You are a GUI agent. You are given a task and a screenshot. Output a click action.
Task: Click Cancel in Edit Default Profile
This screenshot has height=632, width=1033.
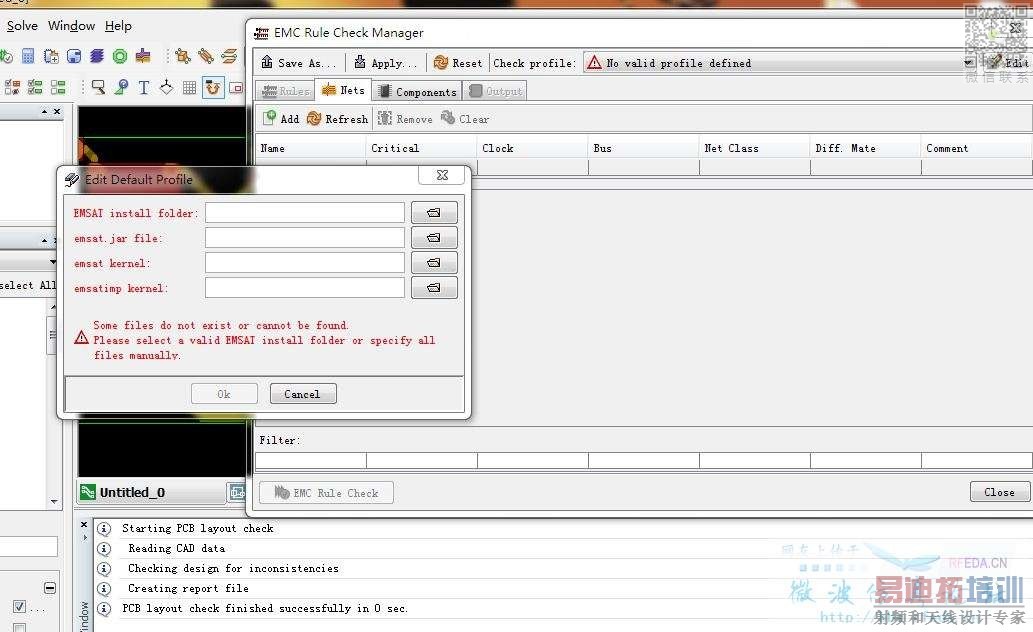click(302, 394)
